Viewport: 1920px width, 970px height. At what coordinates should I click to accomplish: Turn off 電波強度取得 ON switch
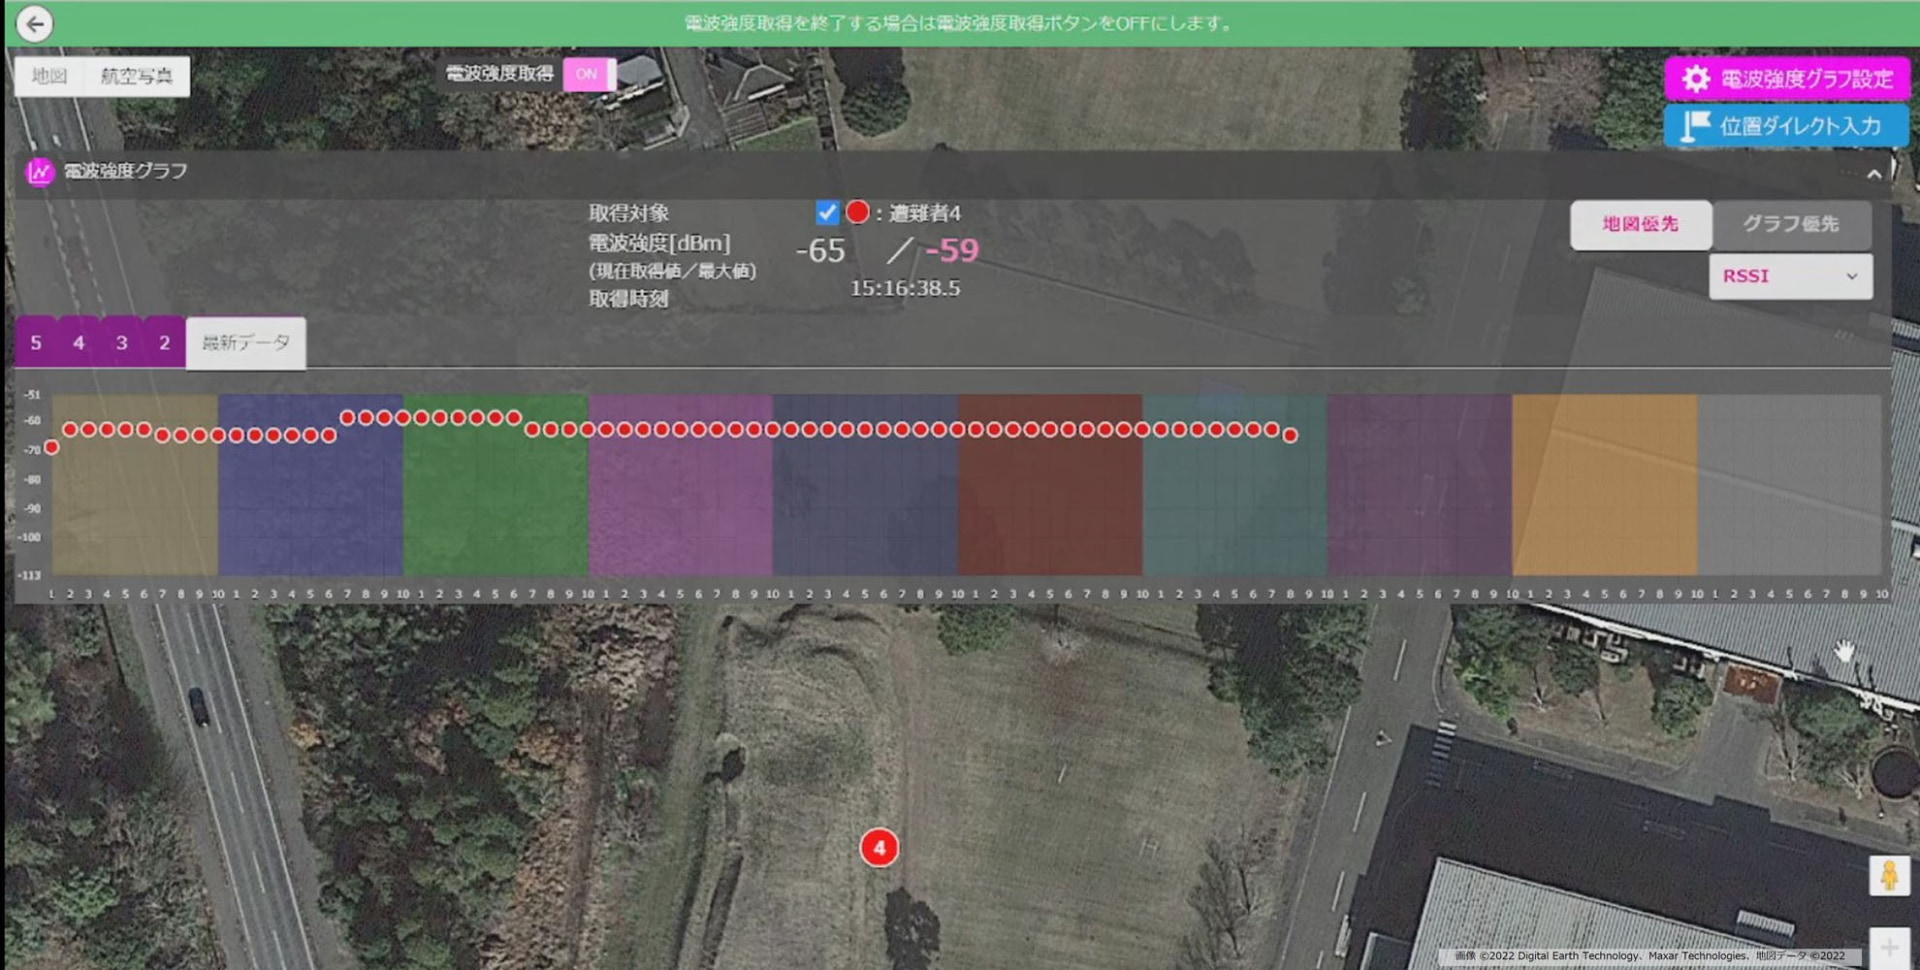(x=589, y=74)
